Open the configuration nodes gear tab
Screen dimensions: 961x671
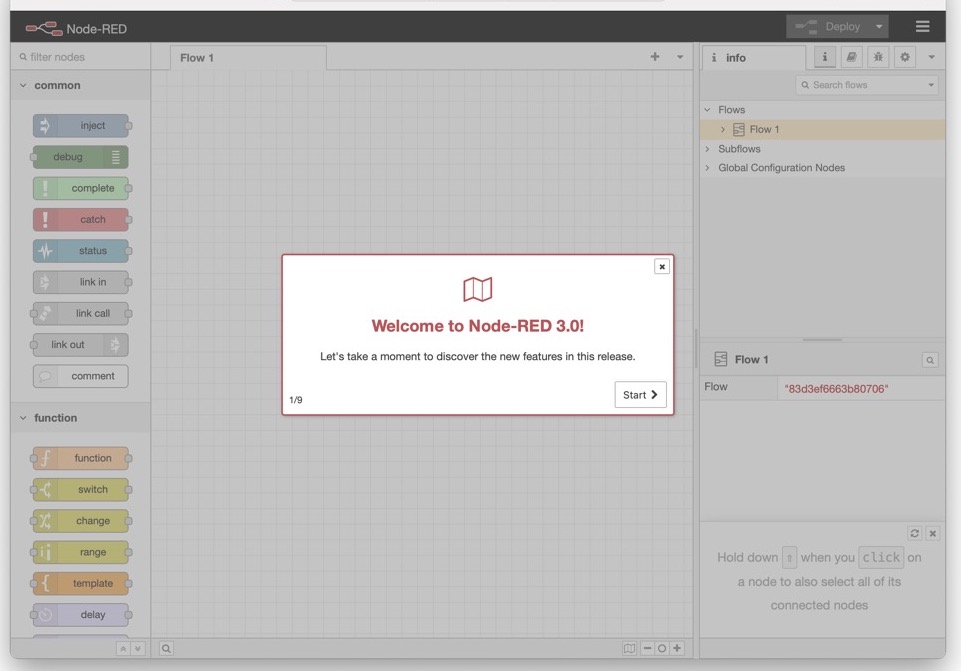(x=905, y=57)
